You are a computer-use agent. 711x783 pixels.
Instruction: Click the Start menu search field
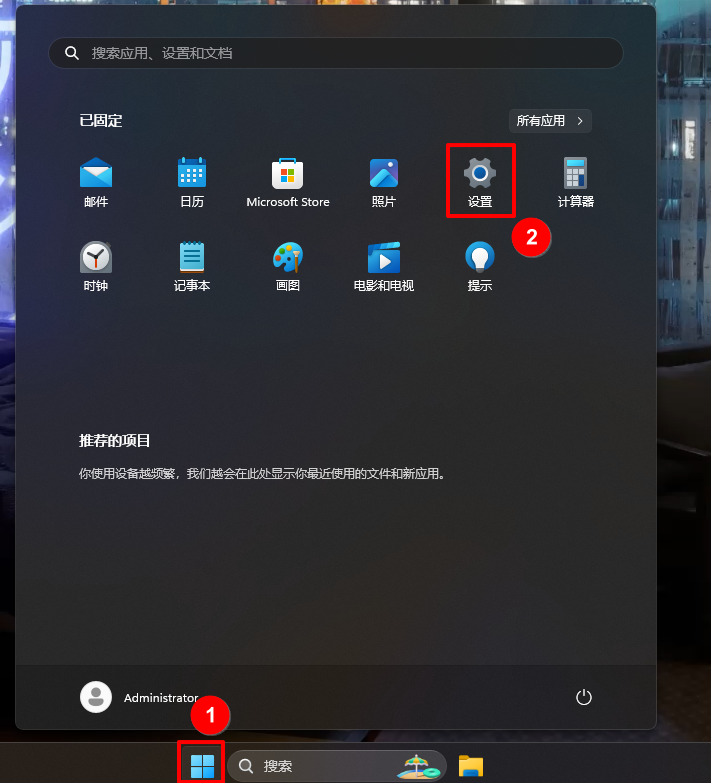[x=336, y=53]
